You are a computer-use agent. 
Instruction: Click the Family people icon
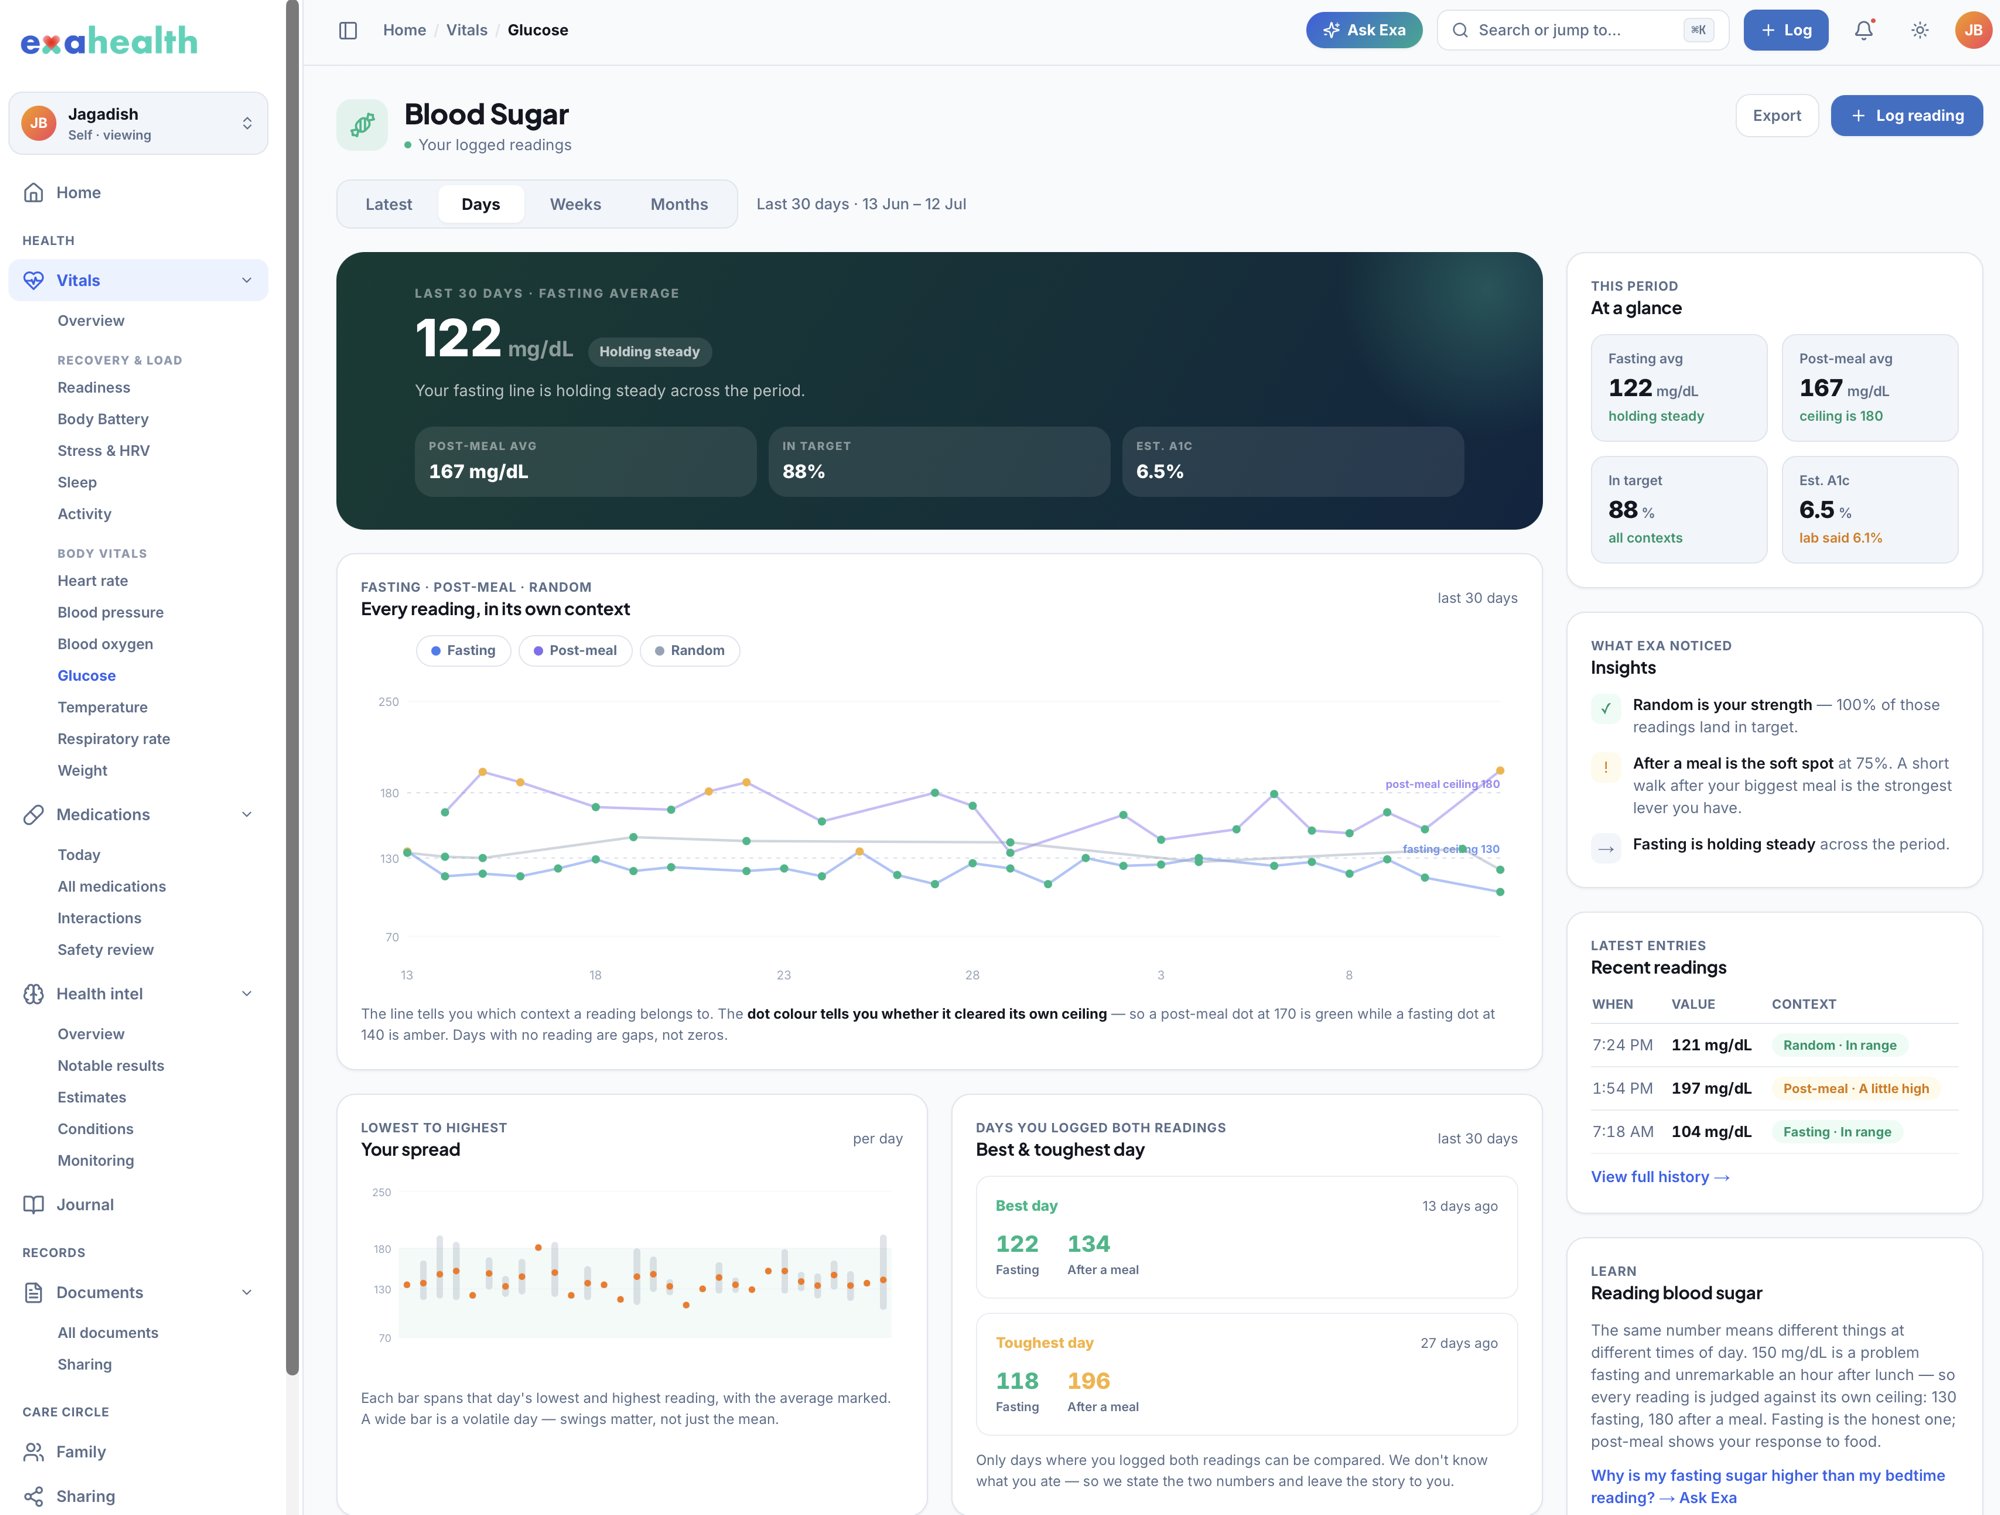tap(34, 1451)
